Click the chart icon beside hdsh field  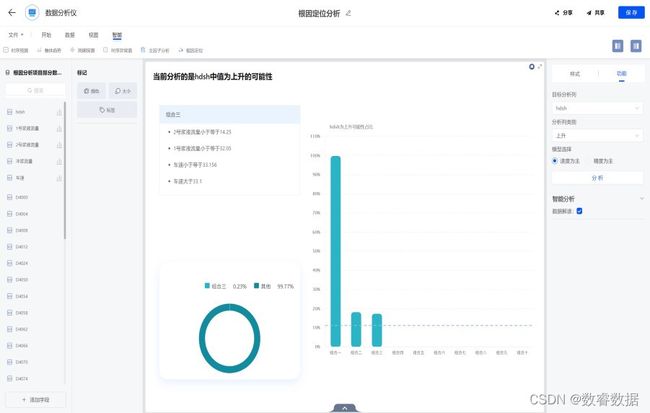pos(59,112)
